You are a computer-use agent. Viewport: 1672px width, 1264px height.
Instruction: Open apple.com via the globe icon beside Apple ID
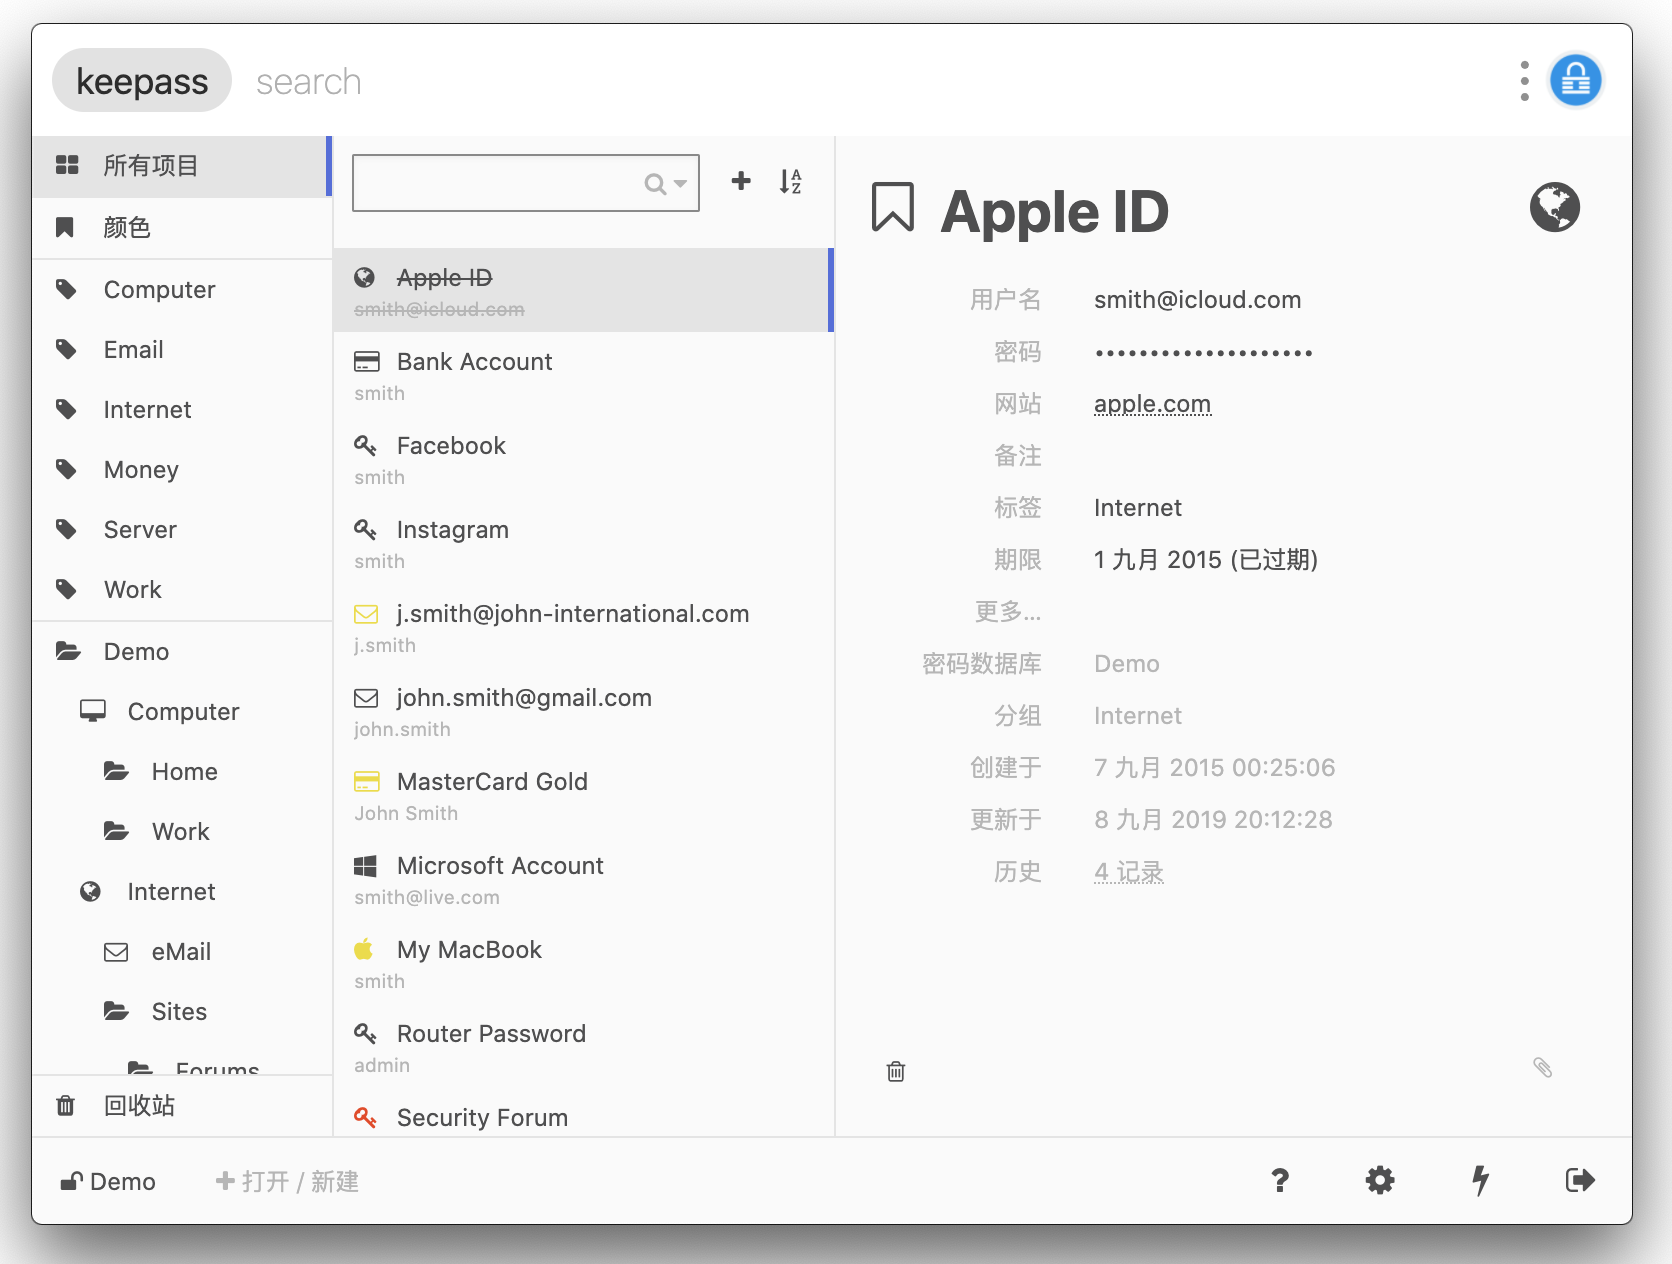tap(1555, 207)
